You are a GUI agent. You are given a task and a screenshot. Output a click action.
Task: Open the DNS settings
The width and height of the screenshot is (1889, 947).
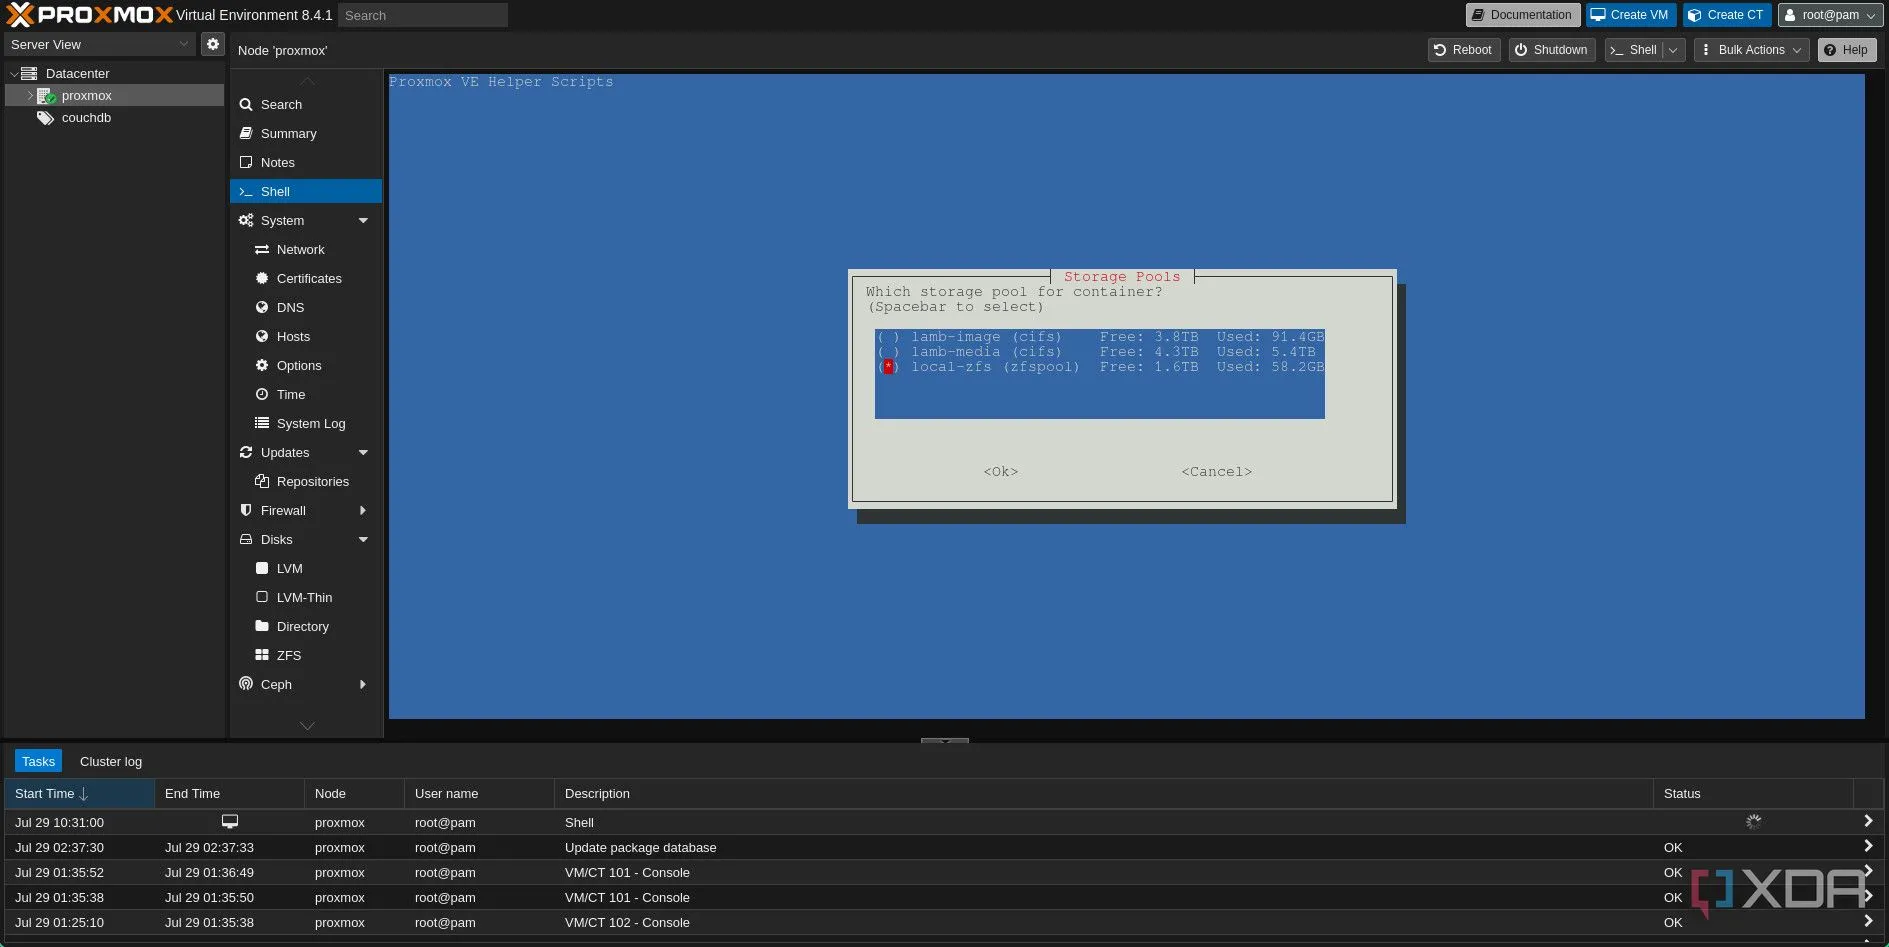[290, 308]
